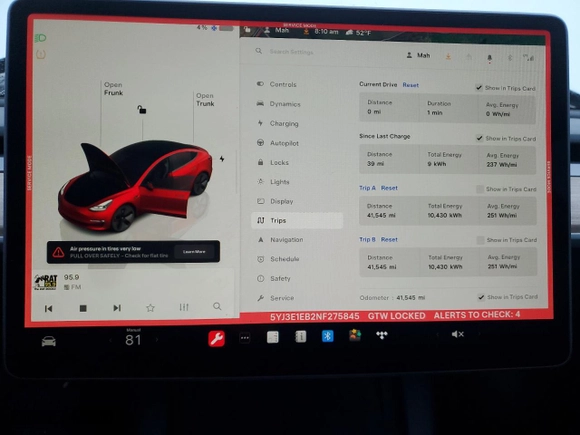Check Trip A Show in Trips Card
Viewport: 580px width, 435px height.
[480, 189]
